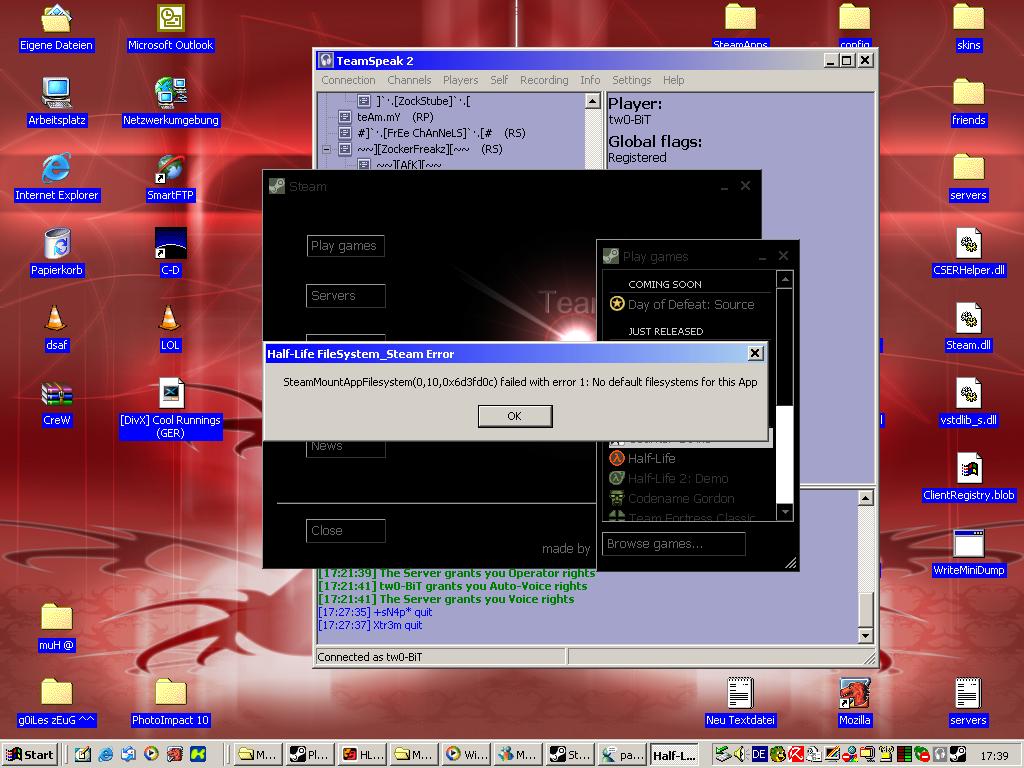1024x768 pixels.
Task: Click the Play games button in Steam
Action: pos(345,246)
